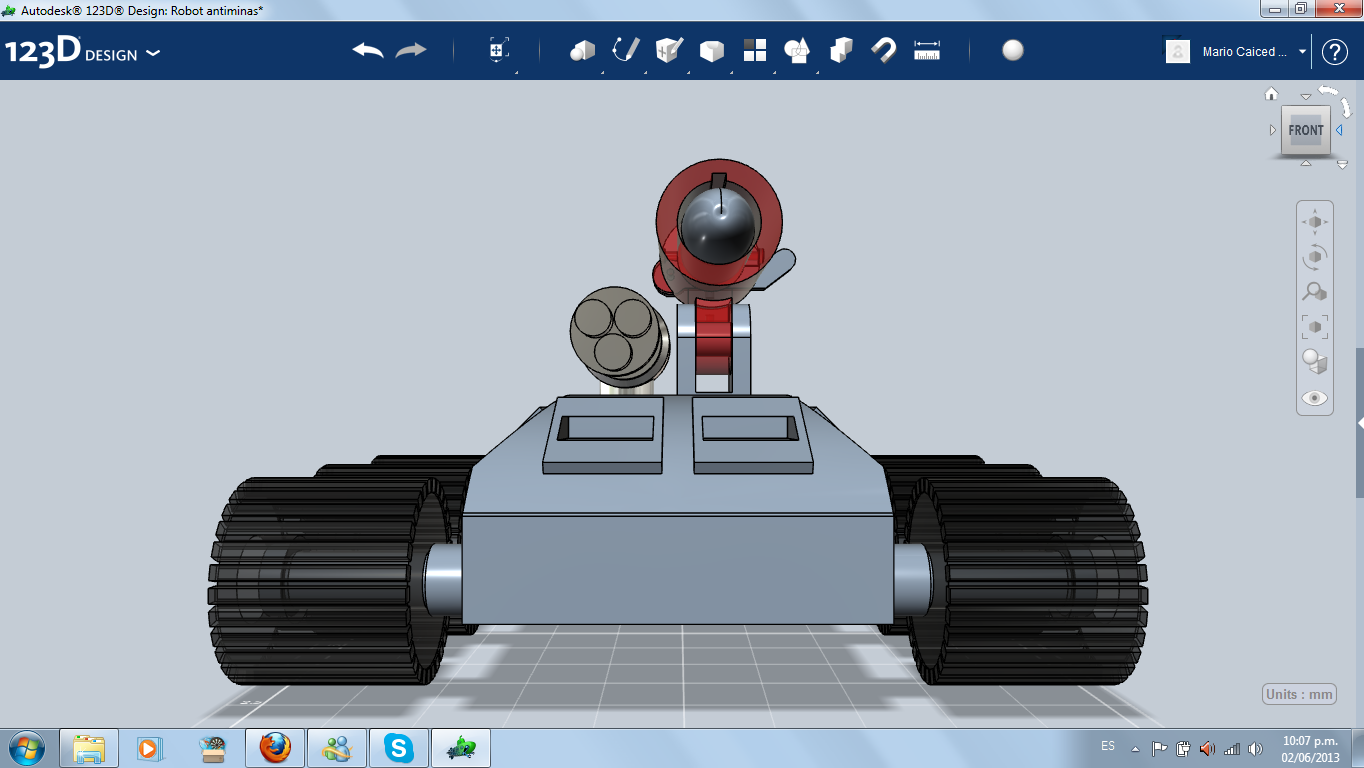Select the Zoom navigation tool

click(1315, 291)
